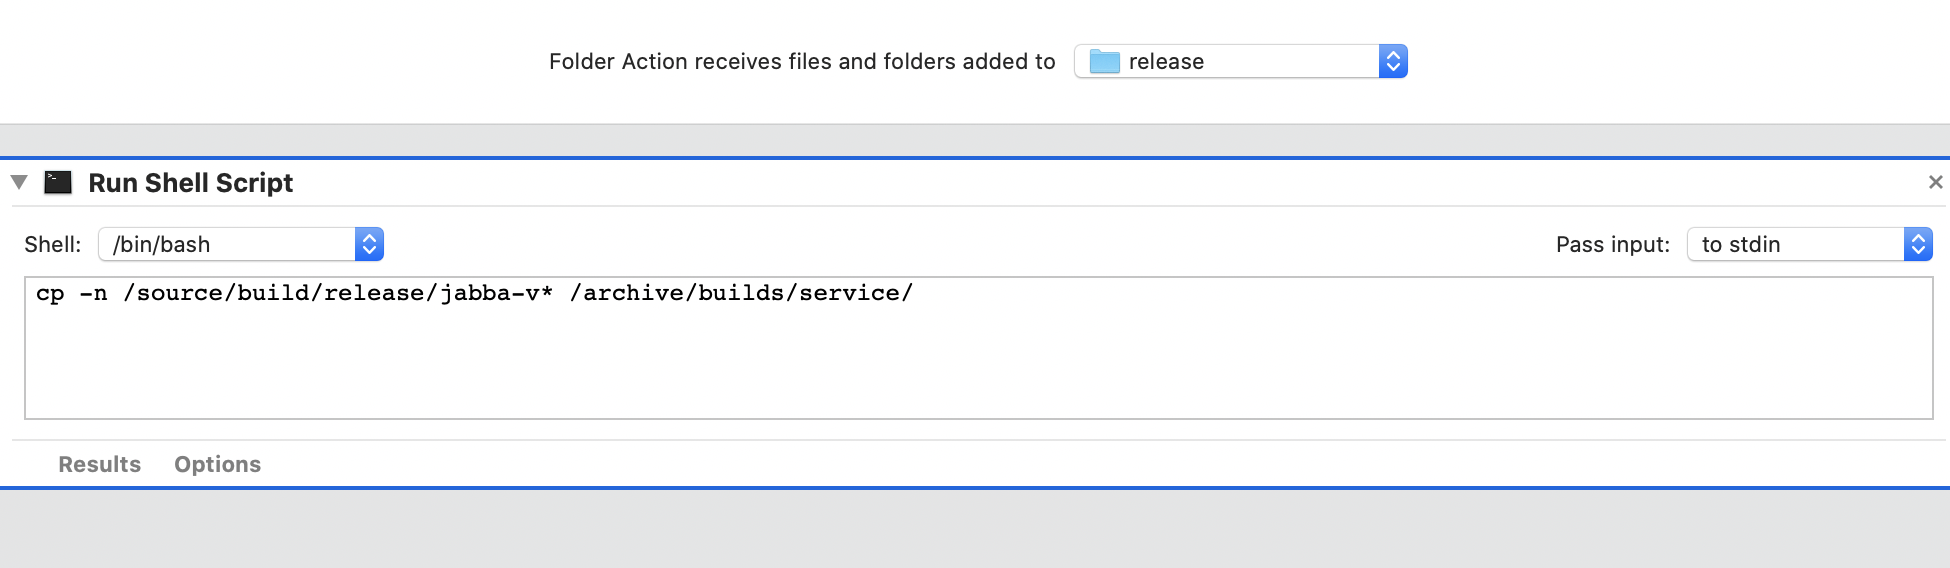This screenshot has height=568, width=1950.
Task: Select the Run Shell Script action title
Action: (191, 183)
